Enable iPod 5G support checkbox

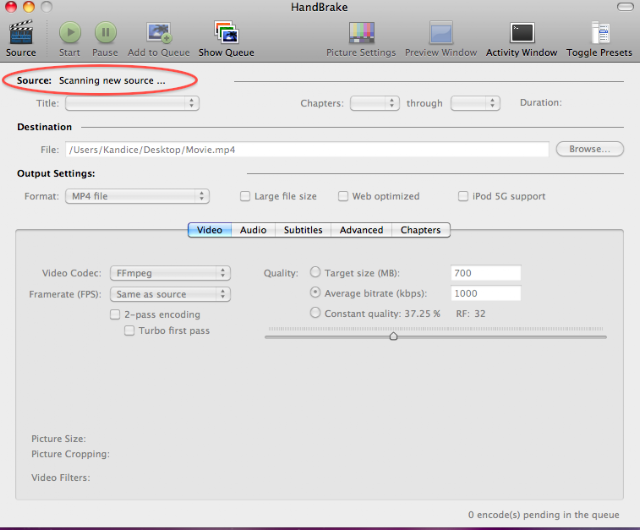[463, 196]
